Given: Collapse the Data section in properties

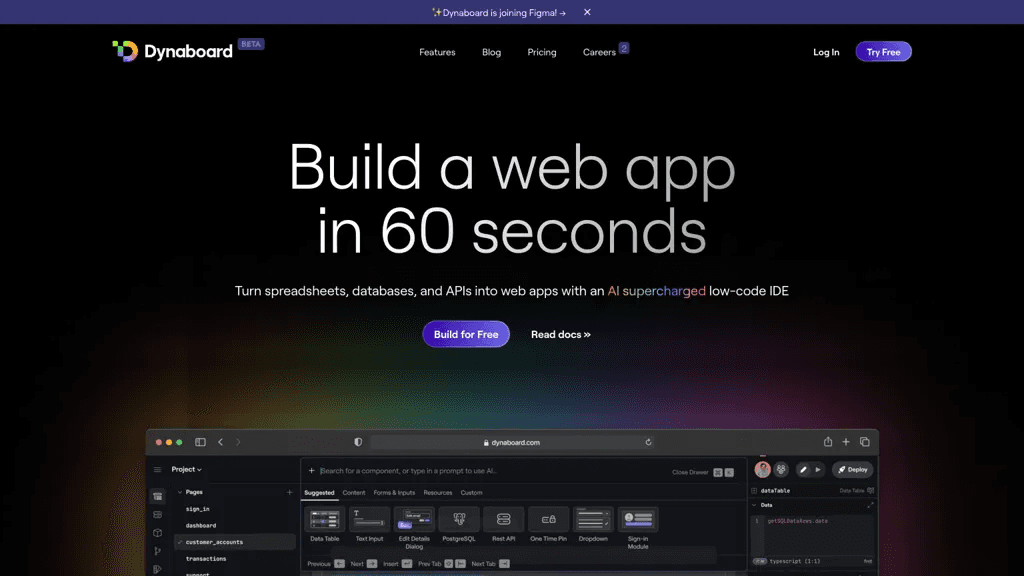Looking at the screenshot, I should (x=754, y=505).
